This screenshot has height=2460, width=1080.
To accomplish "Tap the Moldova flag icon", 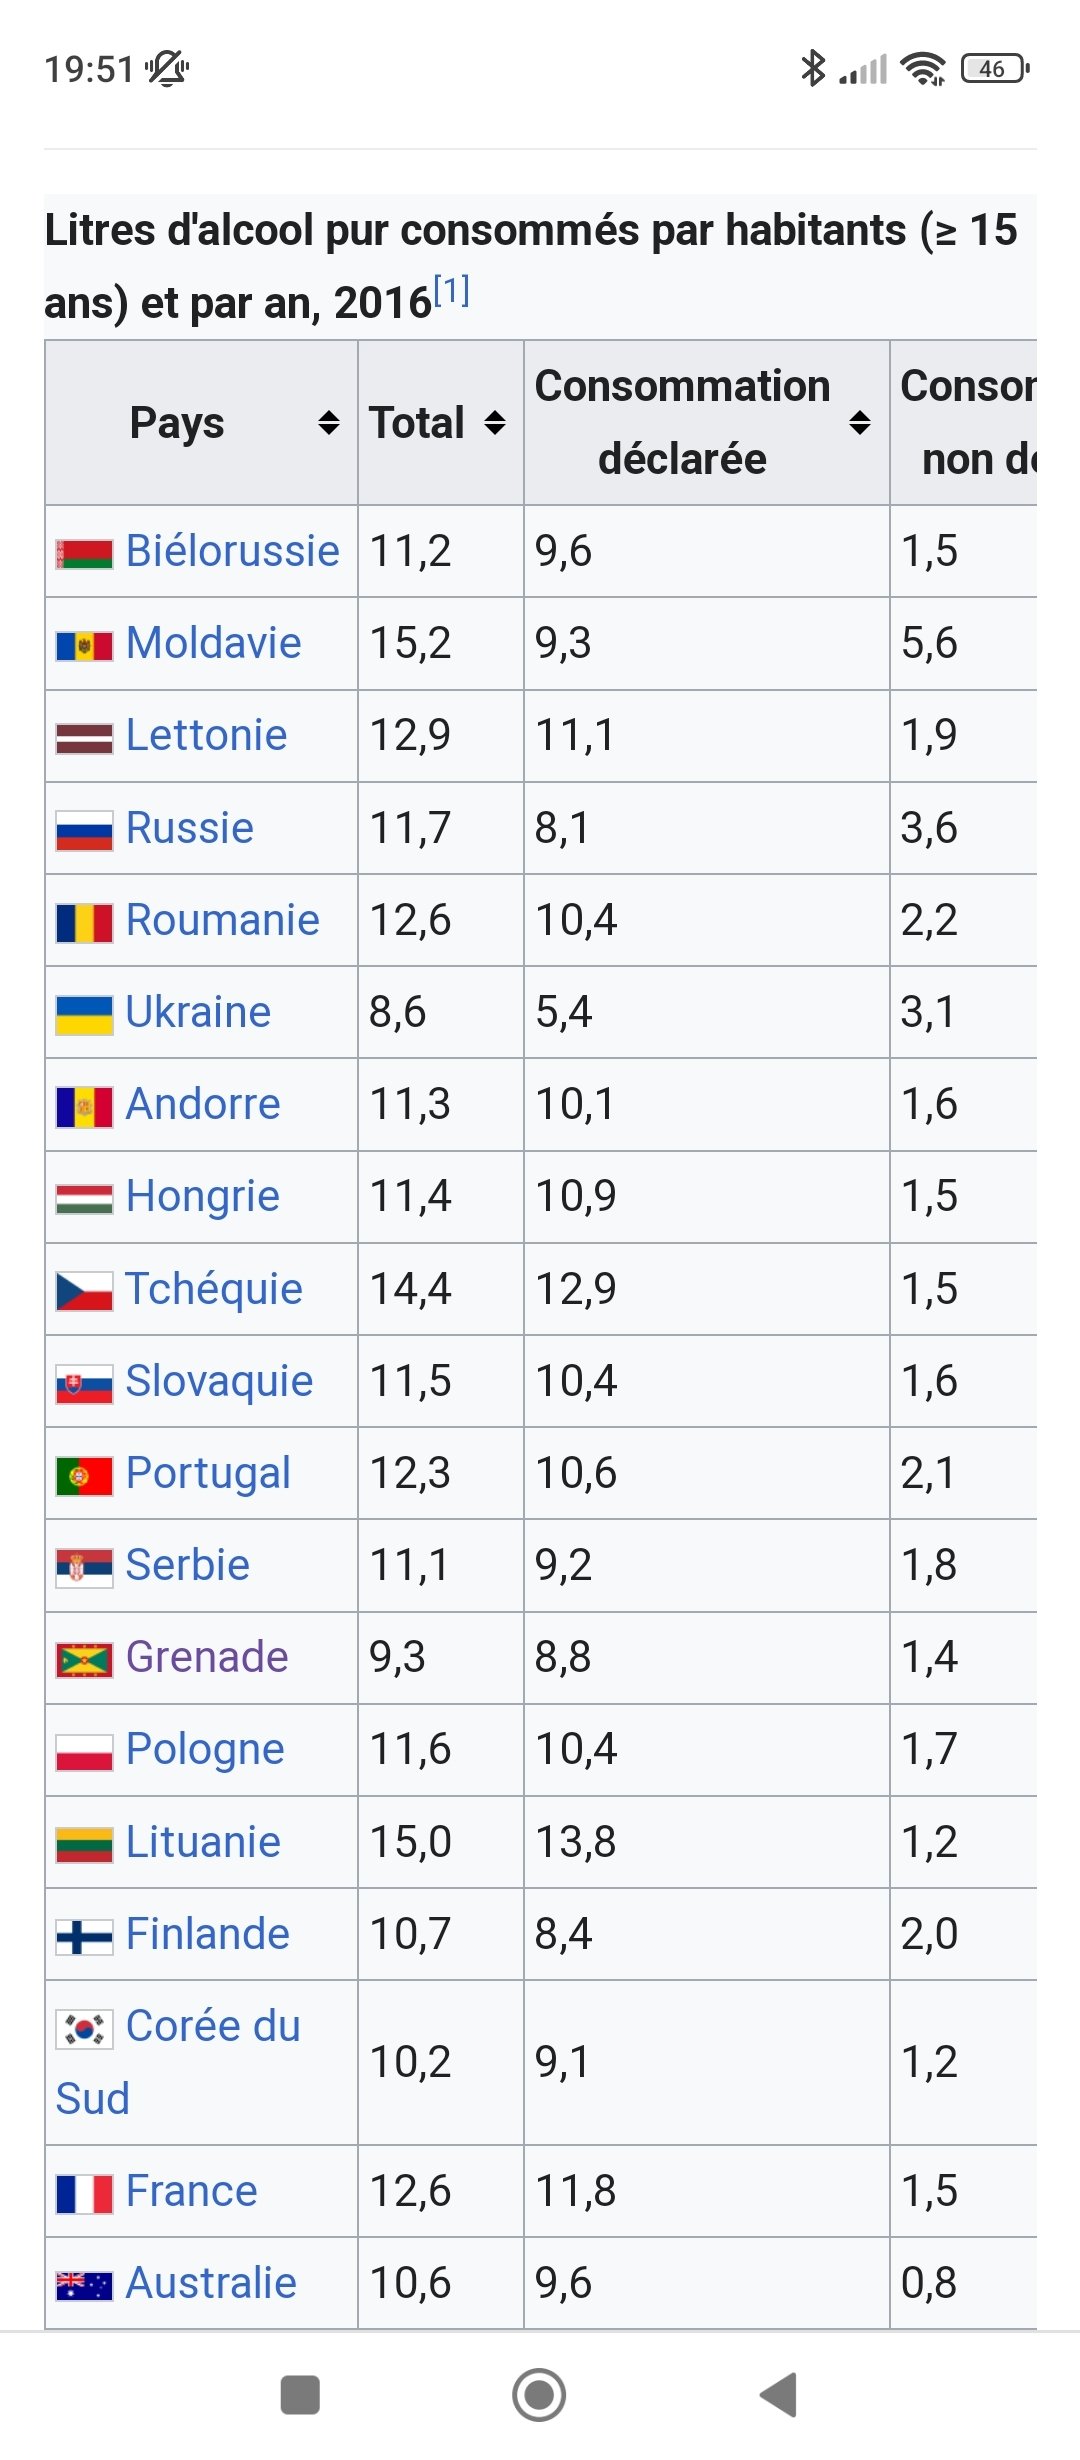I will coord(84,645).
